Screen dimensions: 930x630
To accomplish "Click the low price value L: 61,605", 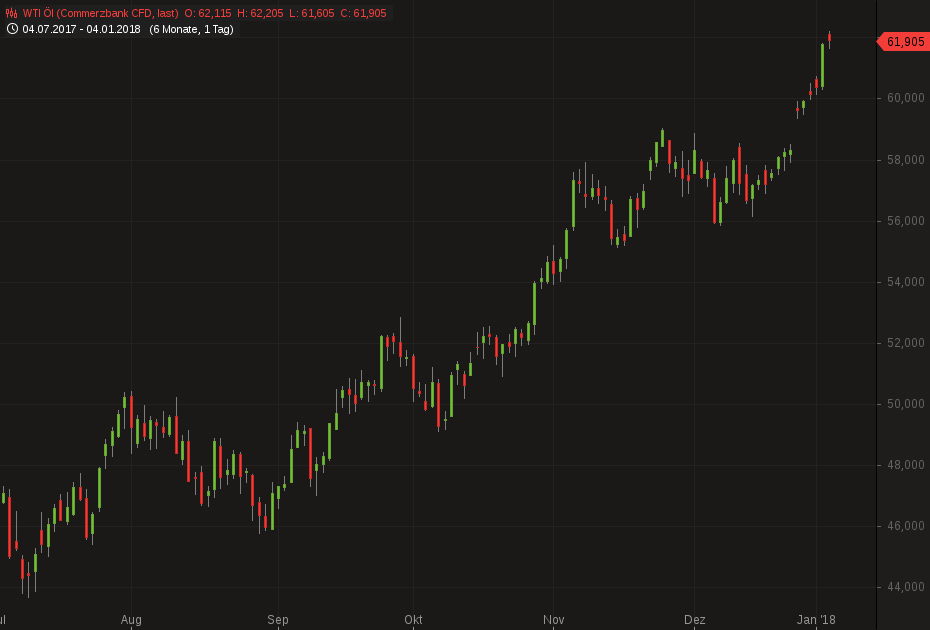I will coord(315,13).
